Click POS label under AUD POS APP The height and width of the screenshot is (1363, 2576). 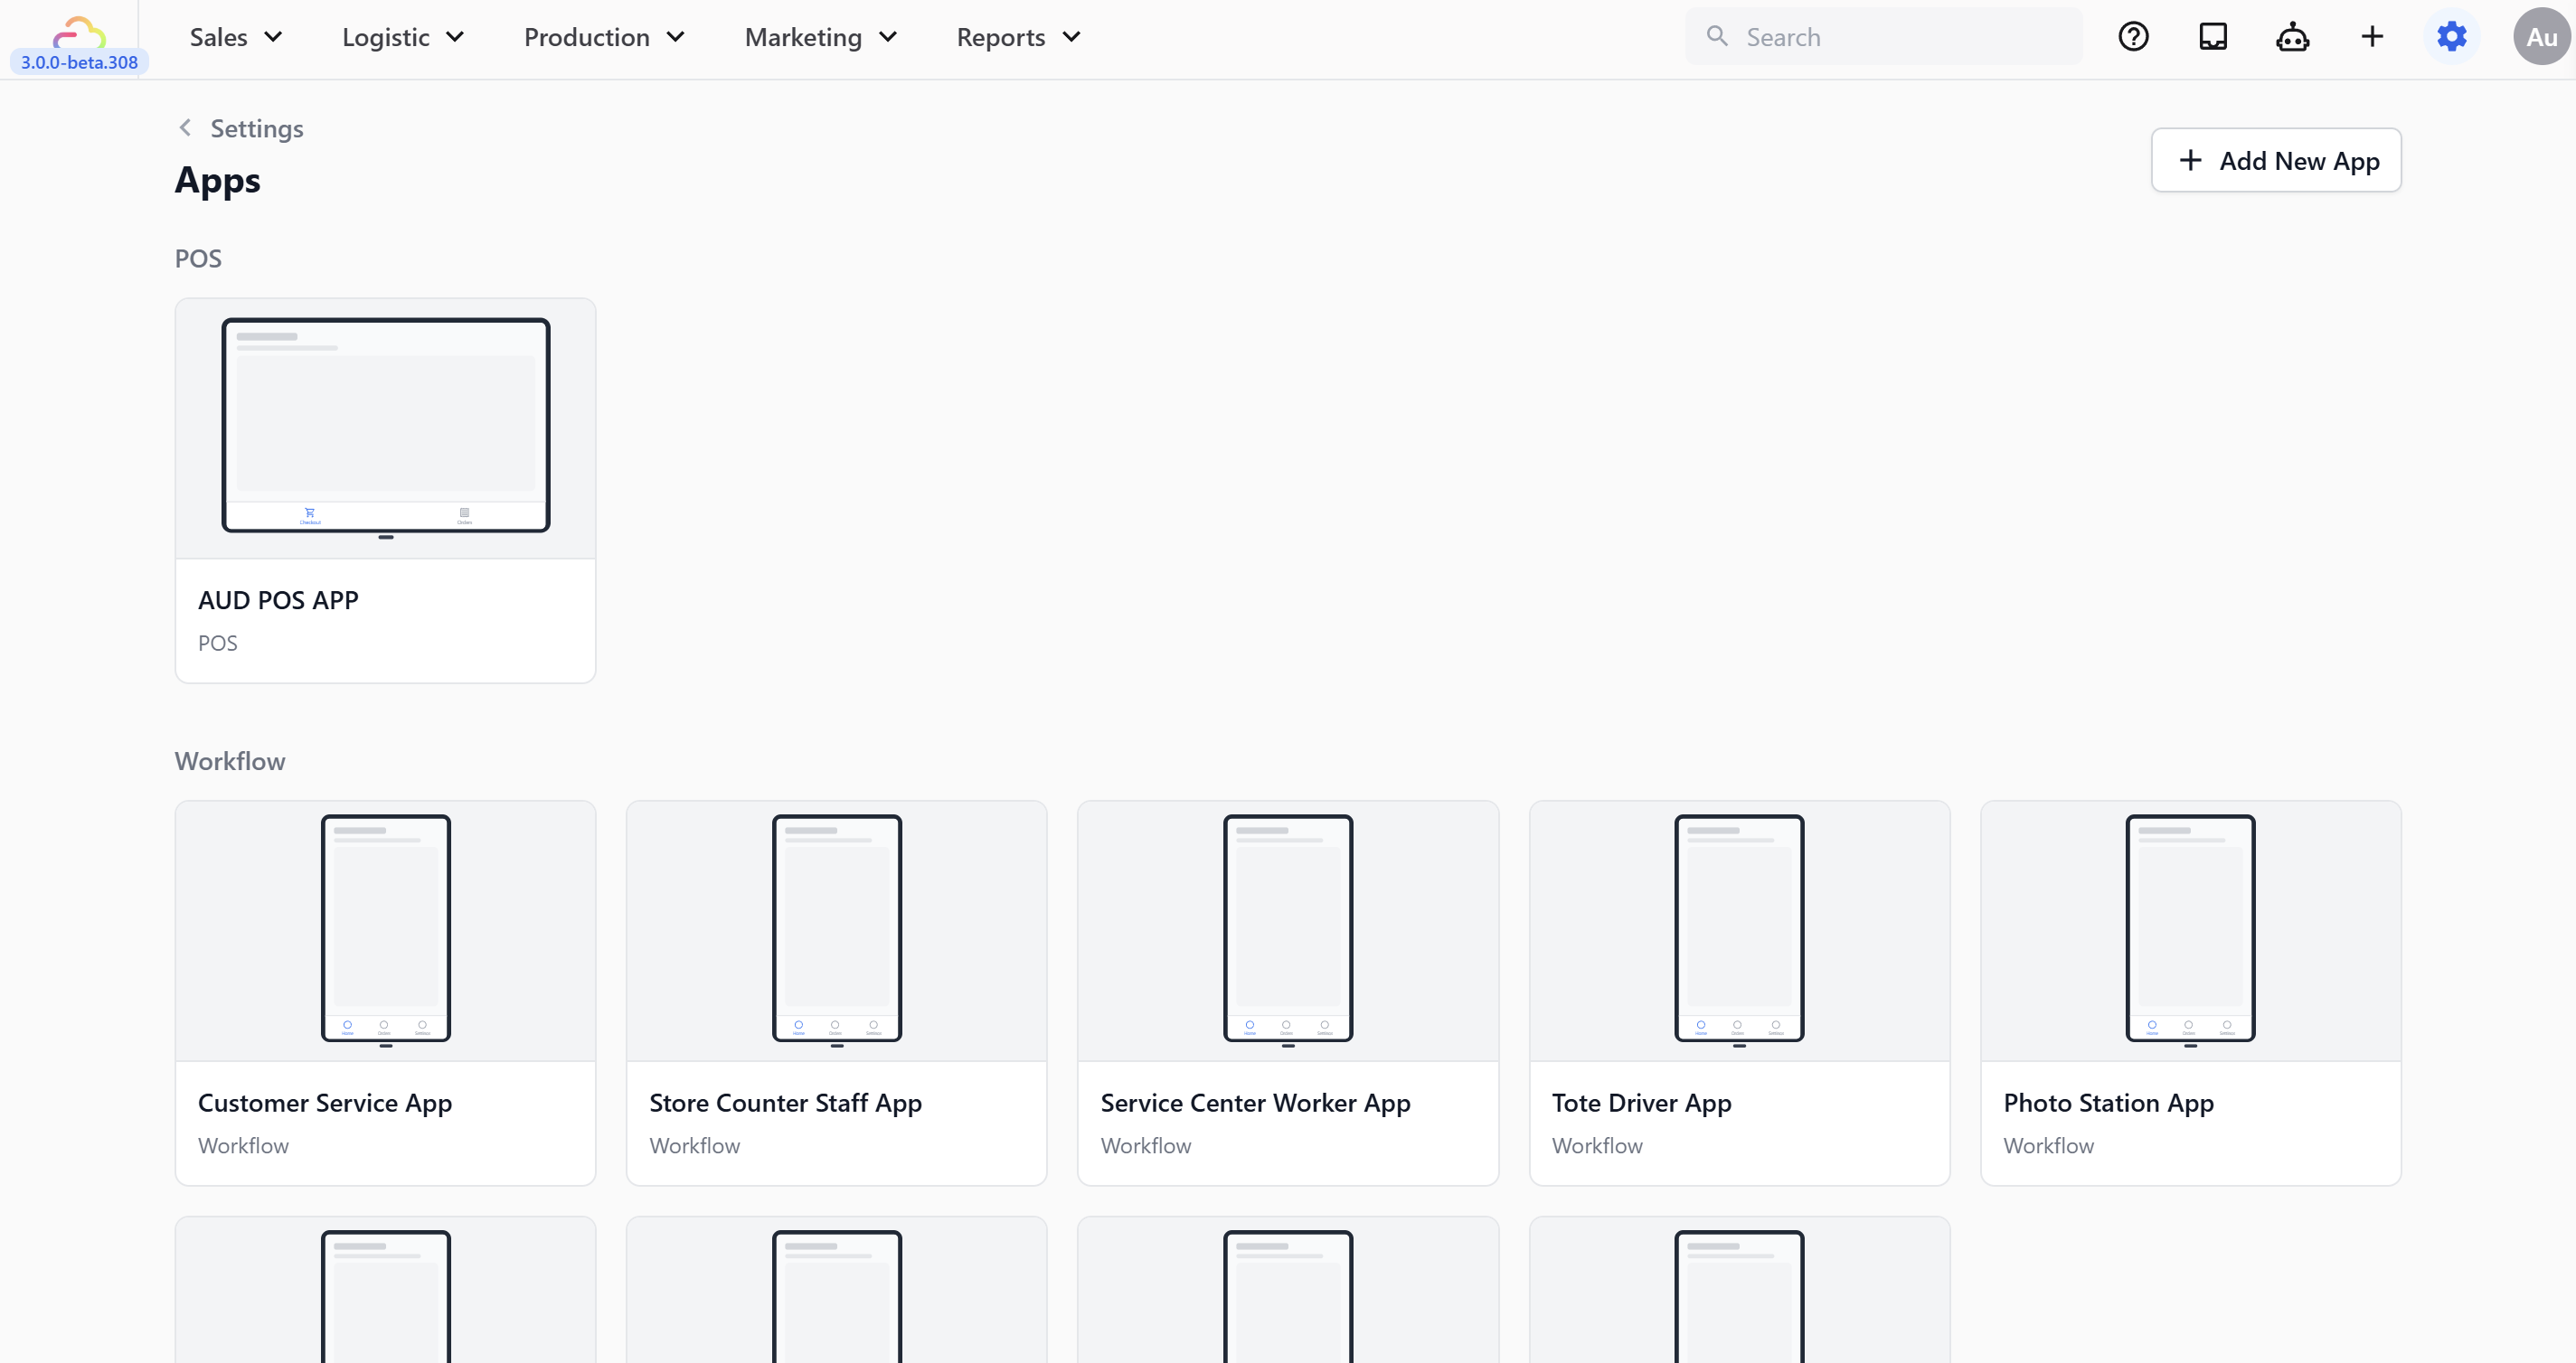pos(217,643)
